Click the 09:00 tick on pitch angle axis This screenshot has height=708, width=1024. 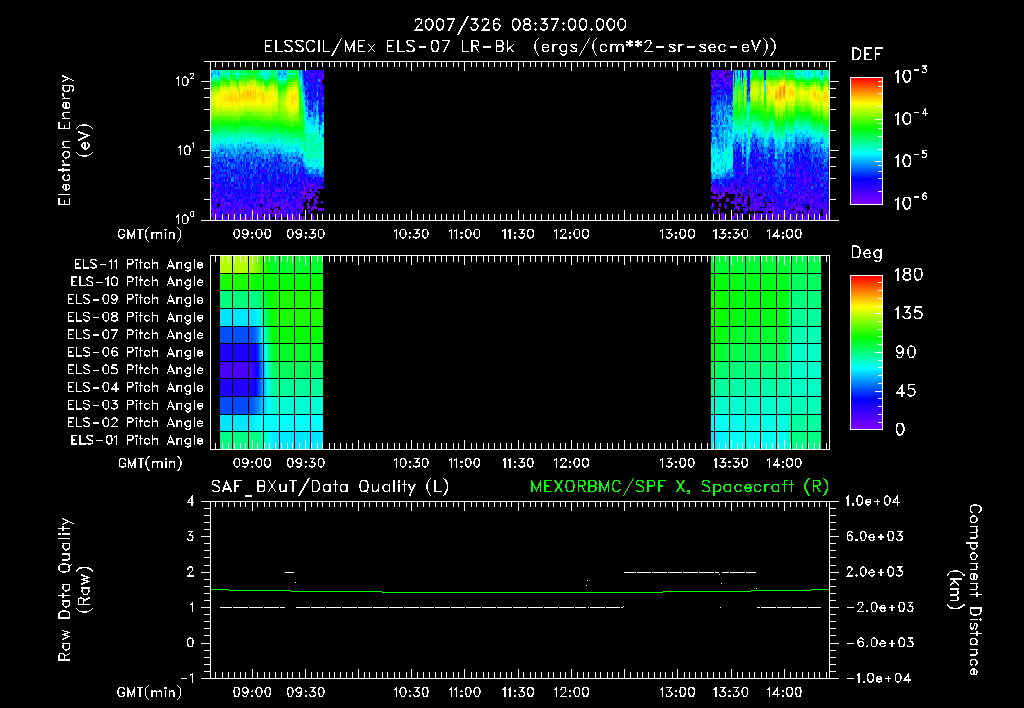point(252,463)
